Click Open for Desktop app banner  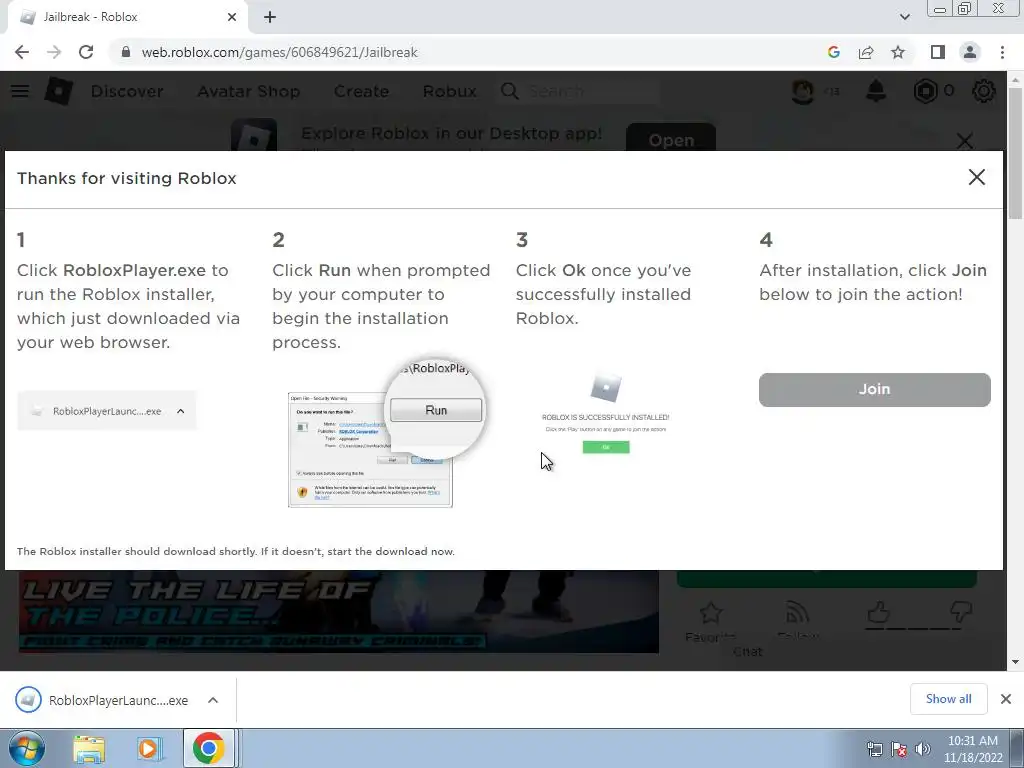[x=671, y=138]
